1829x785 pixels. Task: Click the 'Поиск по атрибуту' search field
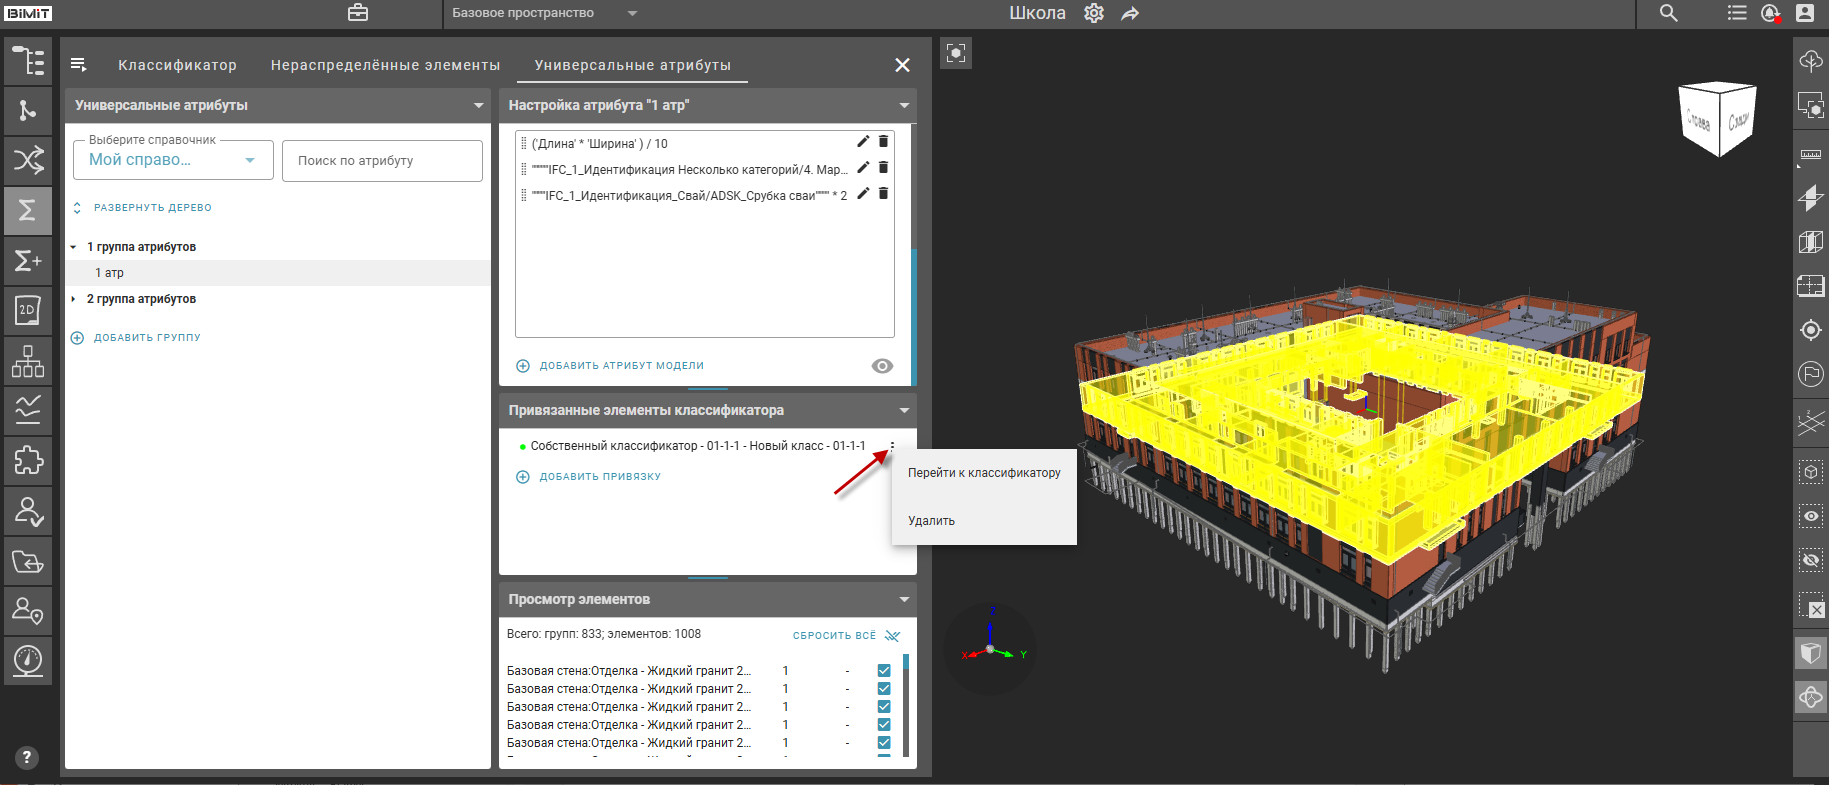pos(382,161)
